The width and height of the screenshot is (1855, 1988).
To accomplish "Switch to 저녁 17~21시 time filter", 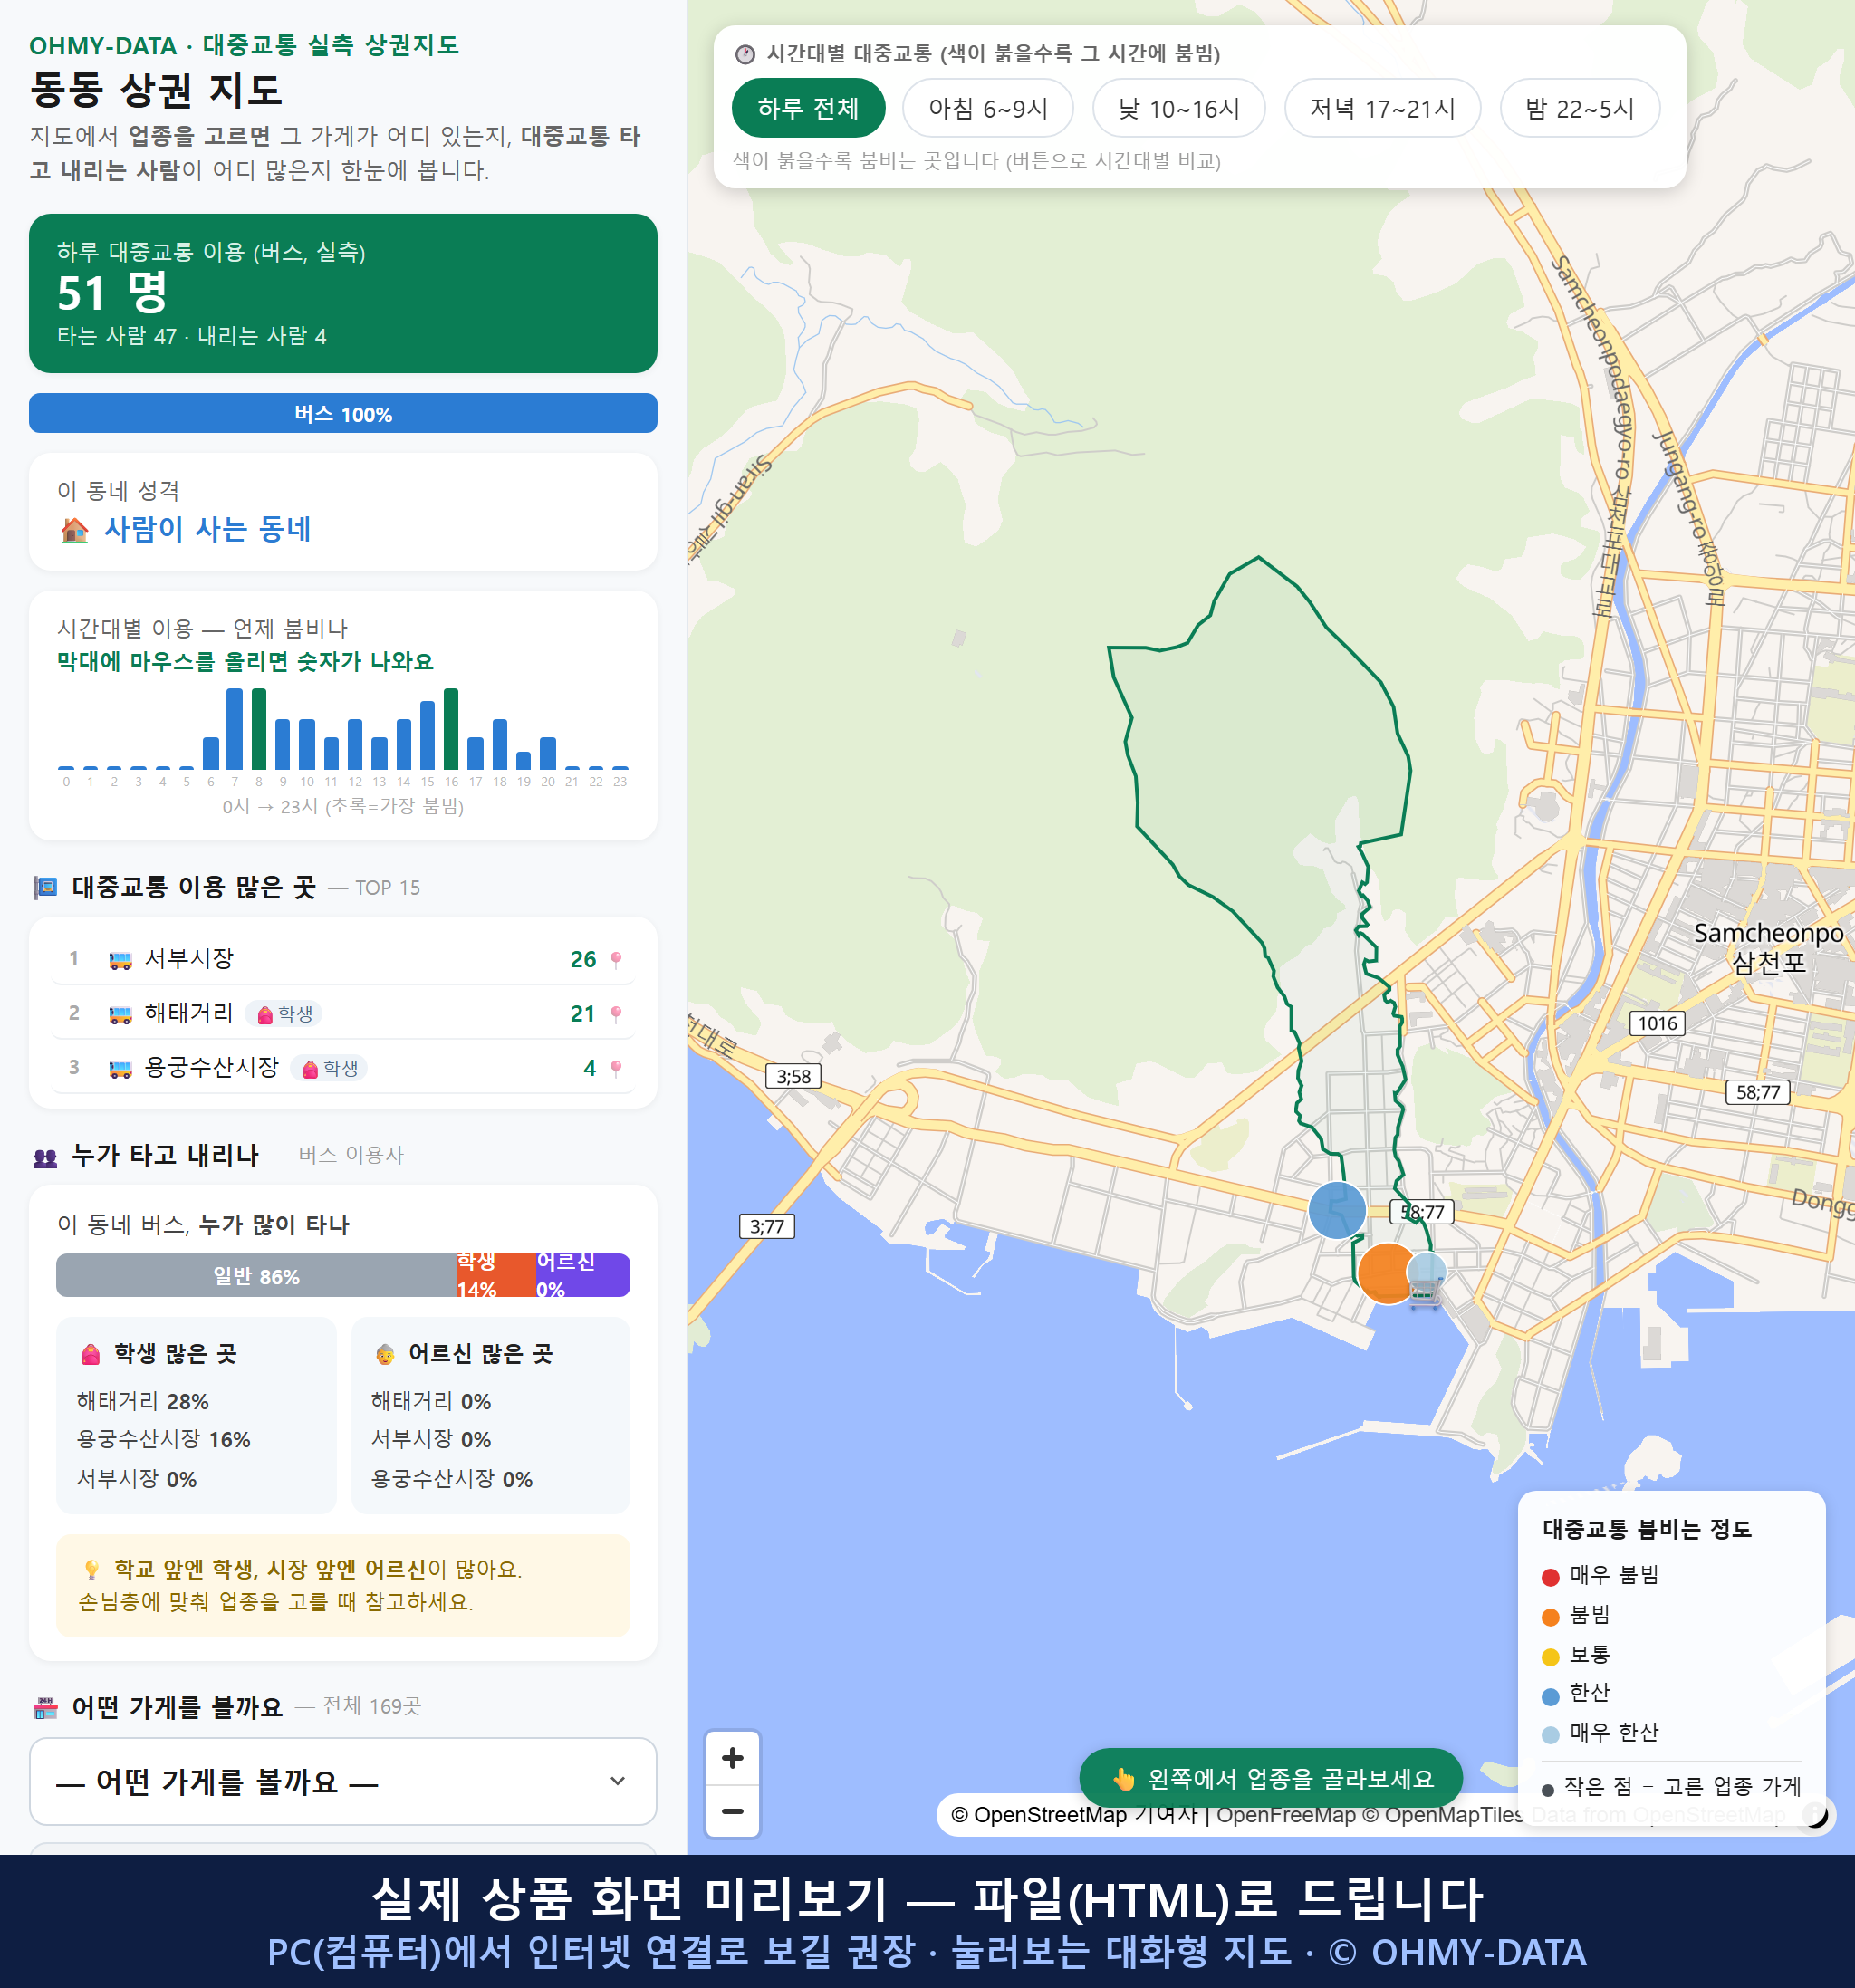I will (x=1382, y=108).
